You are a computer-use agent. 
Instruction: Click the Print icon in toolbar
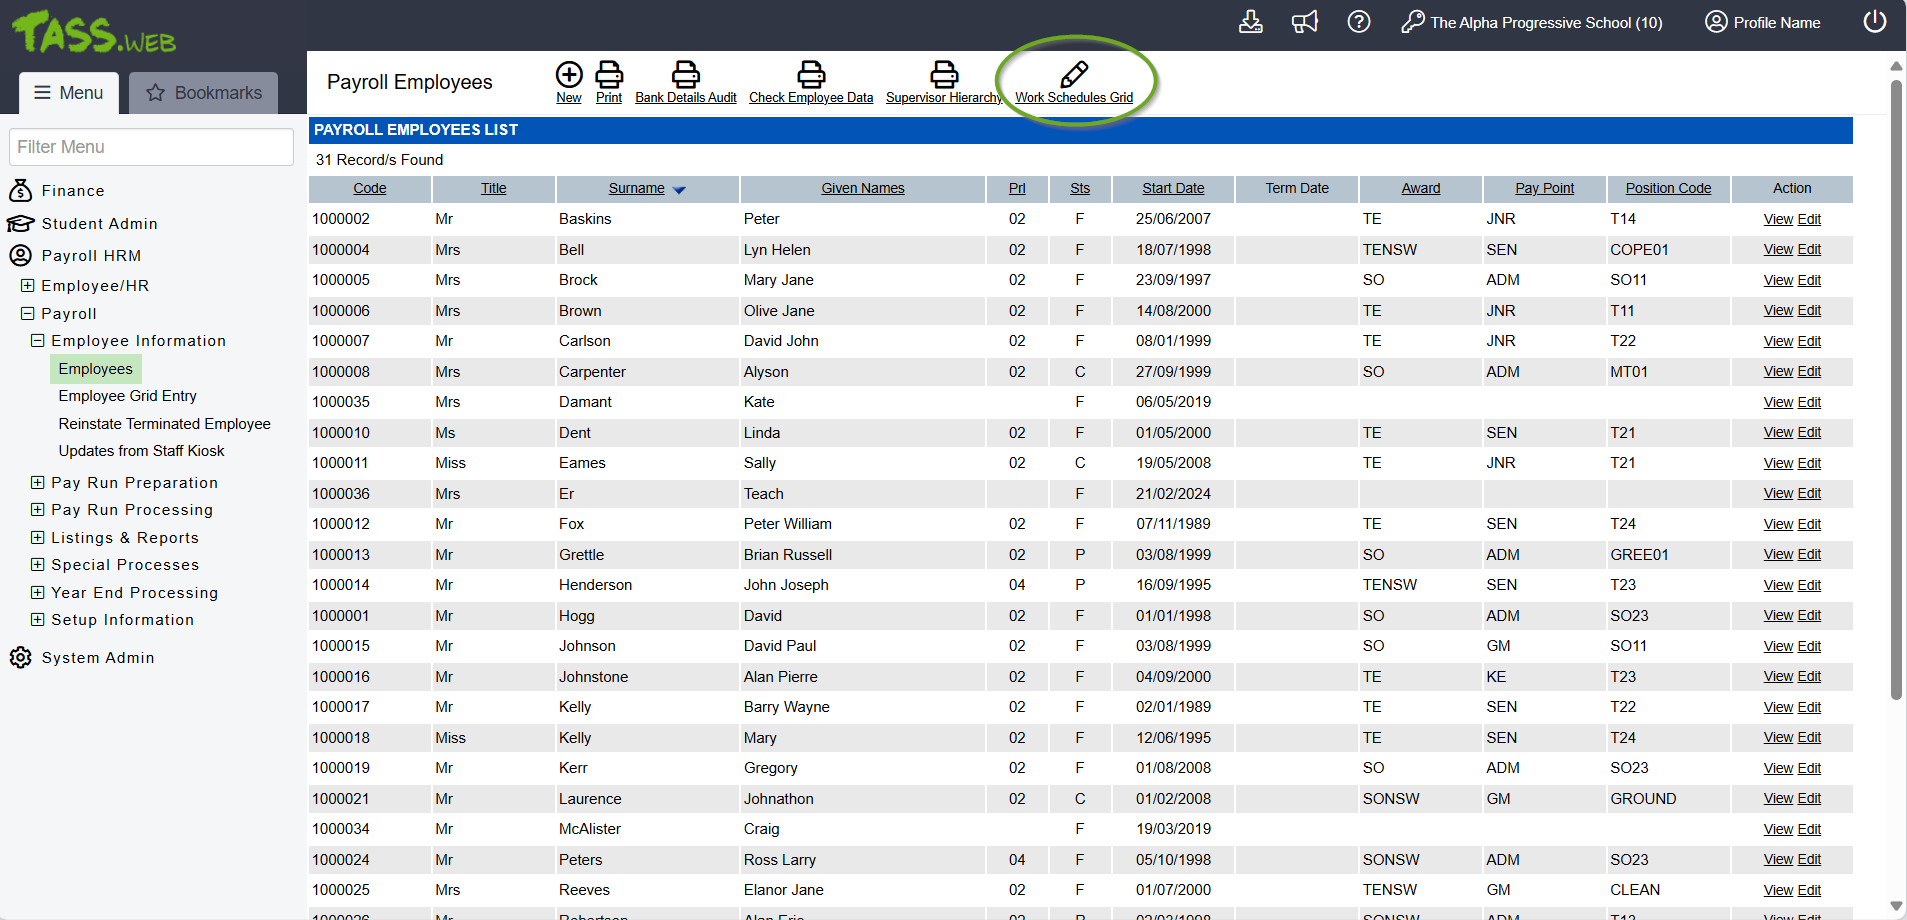[609, 75]
